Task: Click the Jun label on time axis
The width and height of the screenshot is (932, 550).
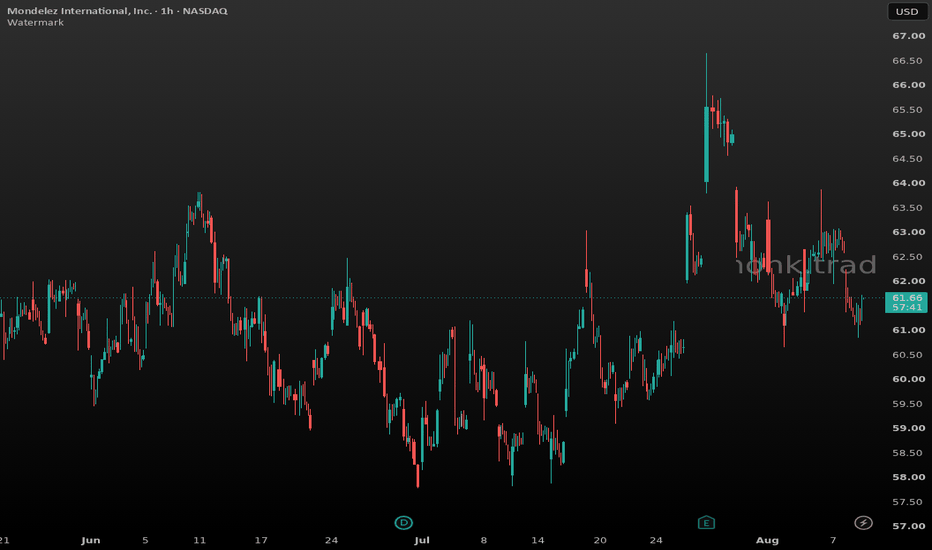Action: click(90, 540)
